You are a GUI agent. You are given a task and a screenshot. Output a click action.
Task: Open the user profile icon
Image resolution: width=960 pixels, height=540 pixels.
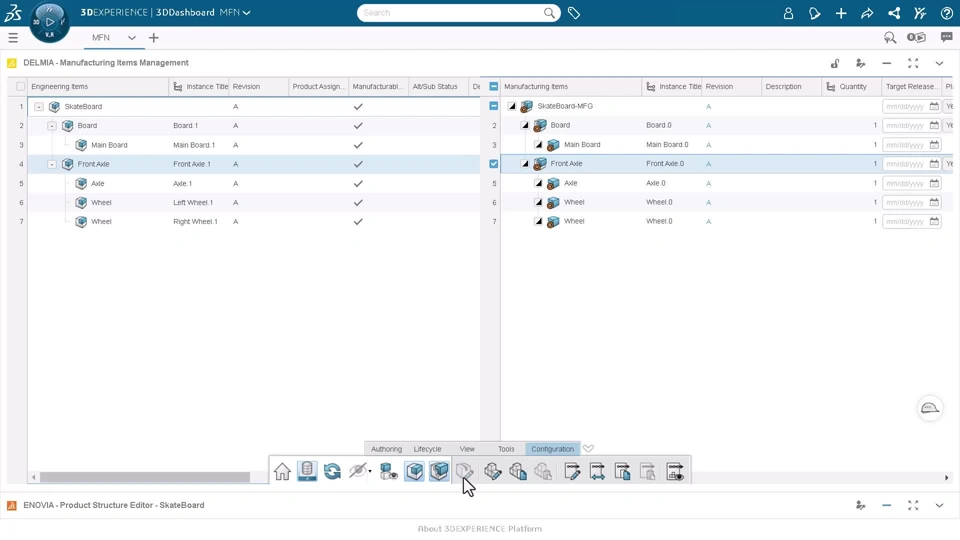(788, 13)
